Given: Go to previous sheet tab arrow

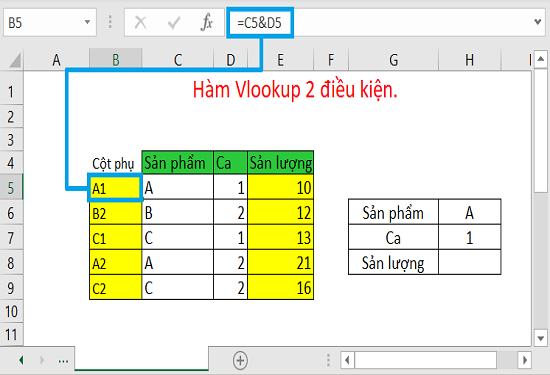Looking at the screenshot, I should pos(21,360).
